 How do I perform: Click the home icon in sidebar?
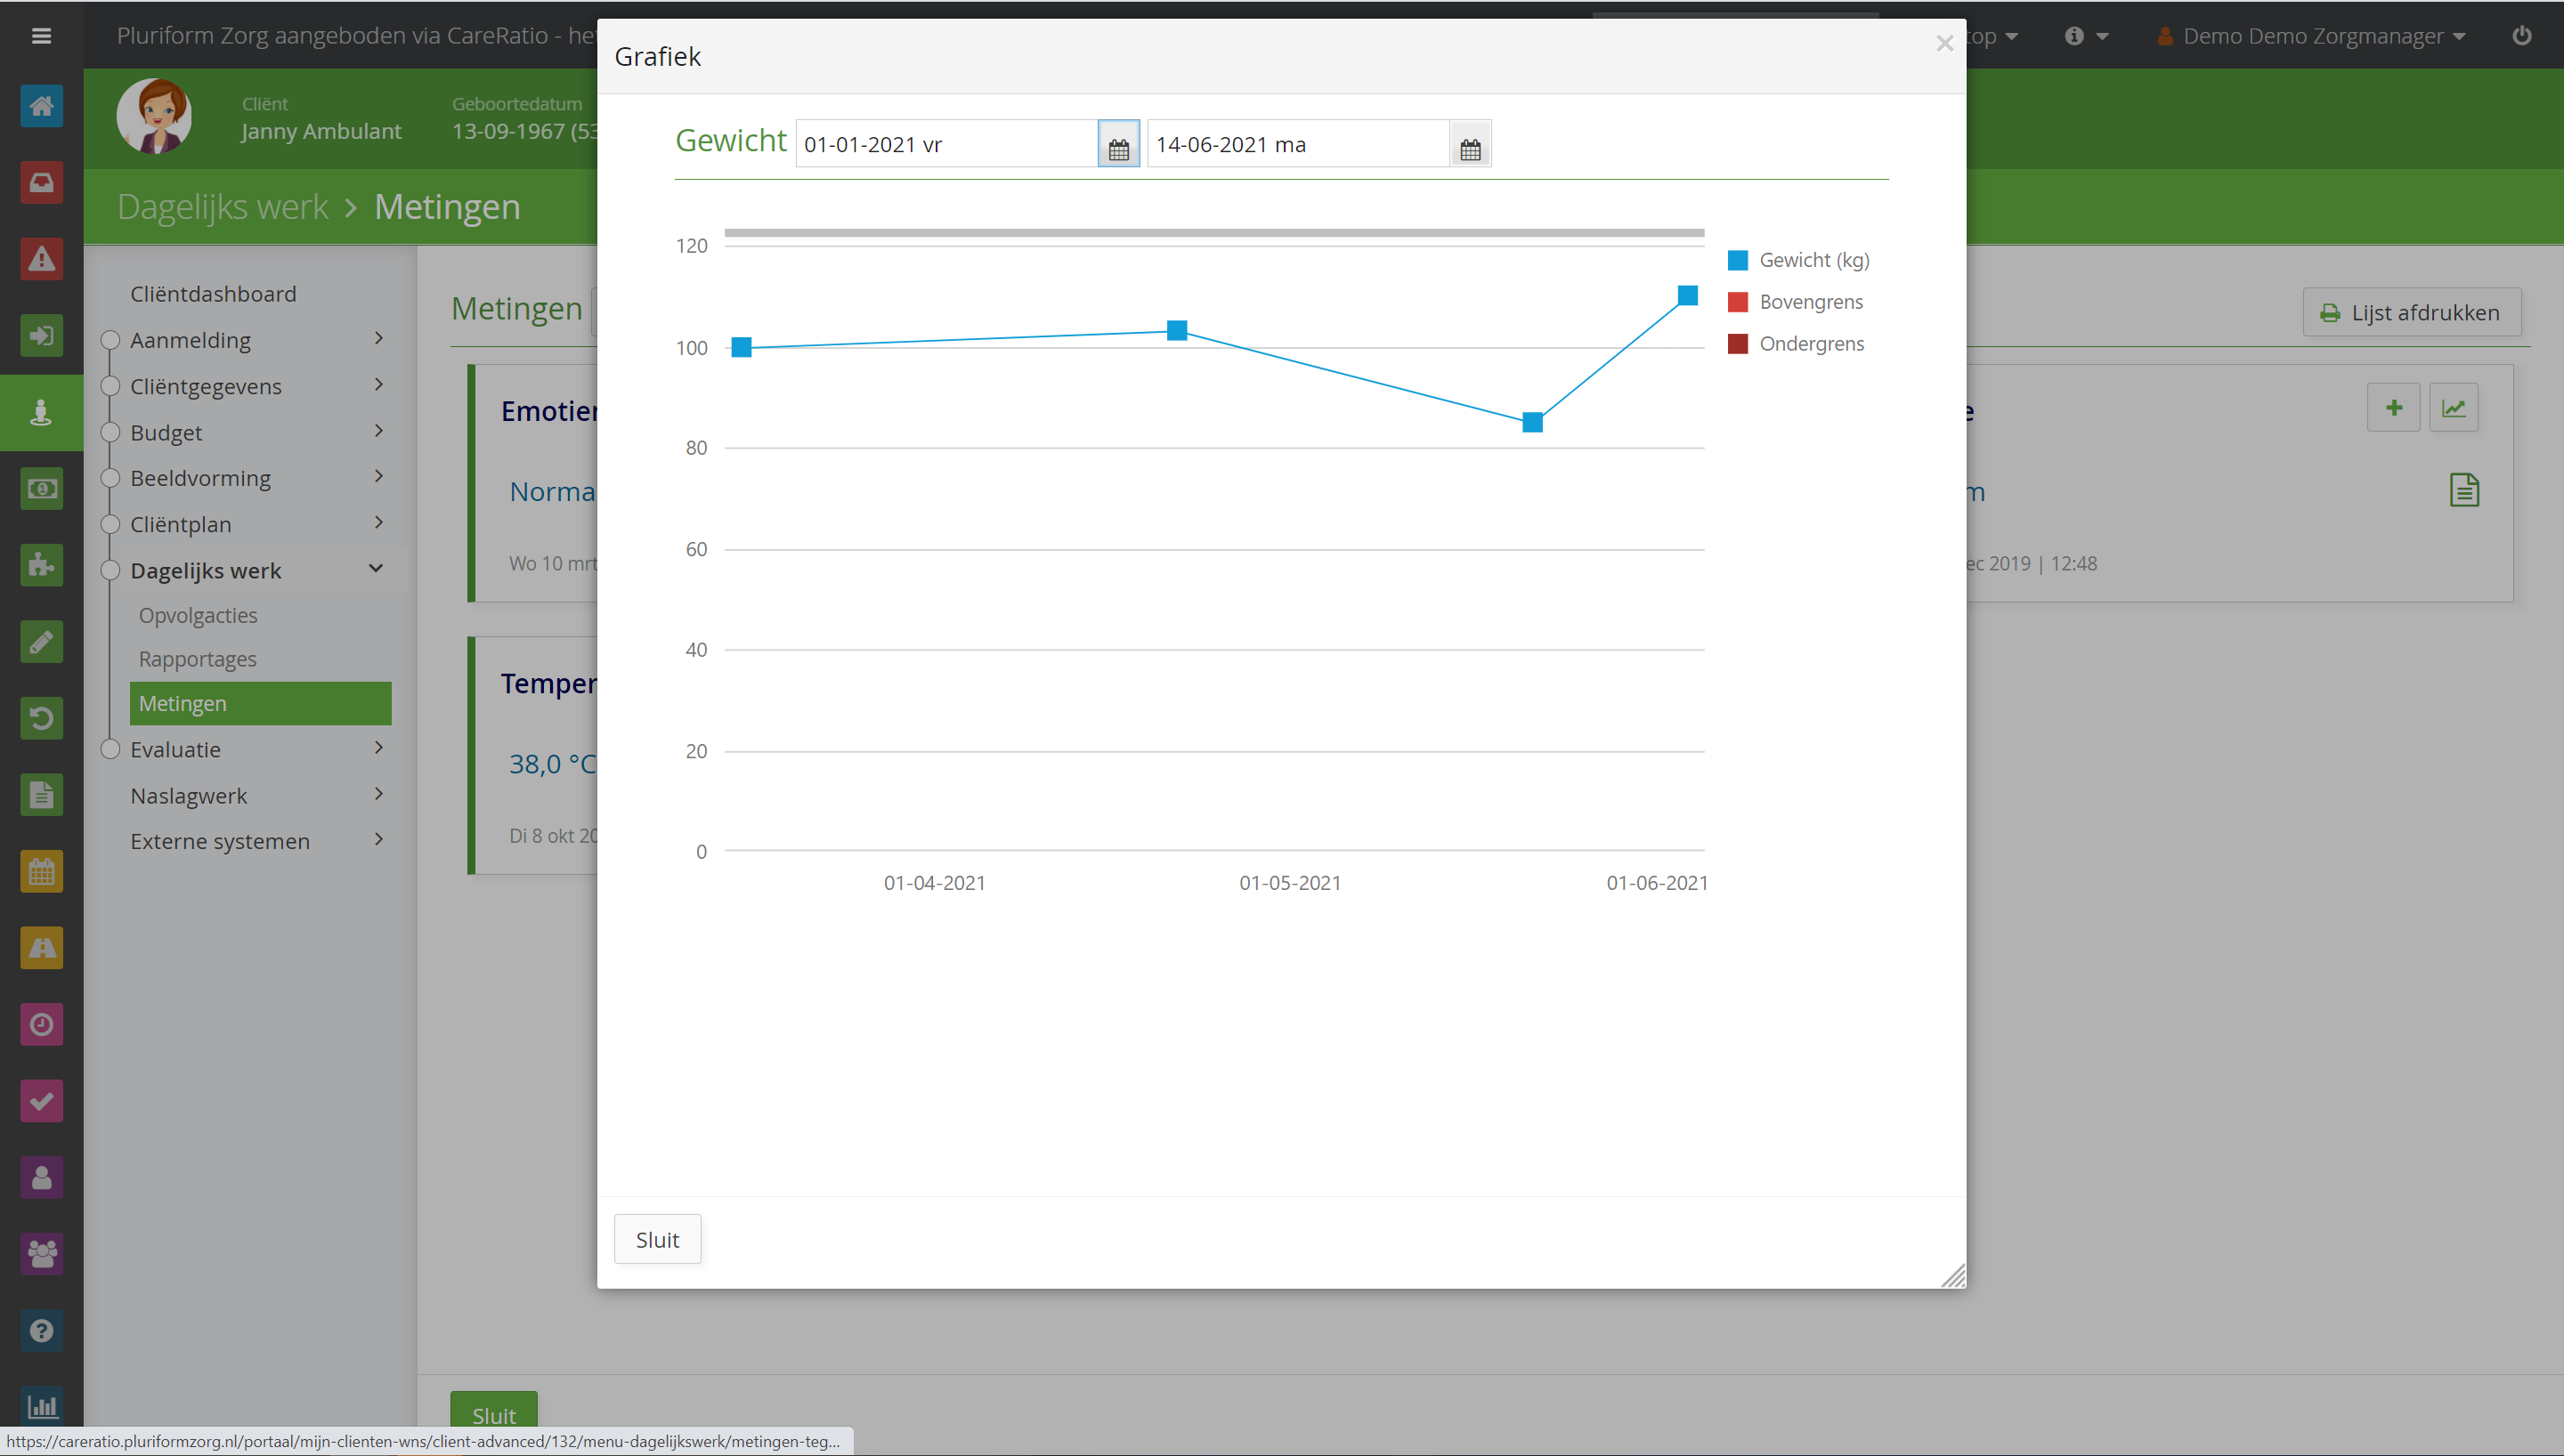[x=41, y=106]
